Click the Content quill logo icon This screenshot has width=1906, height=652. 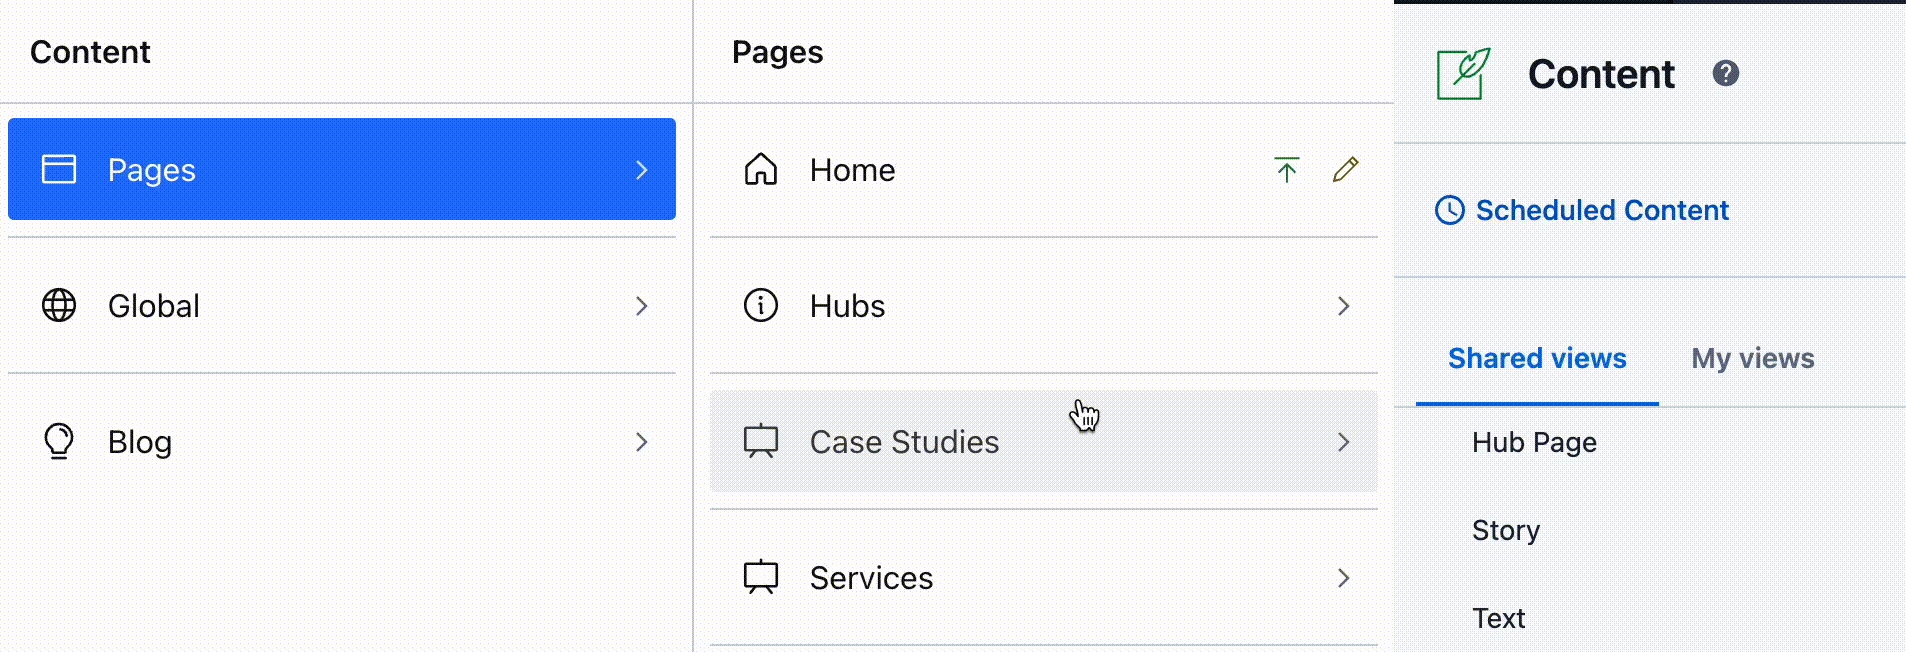1463,73
